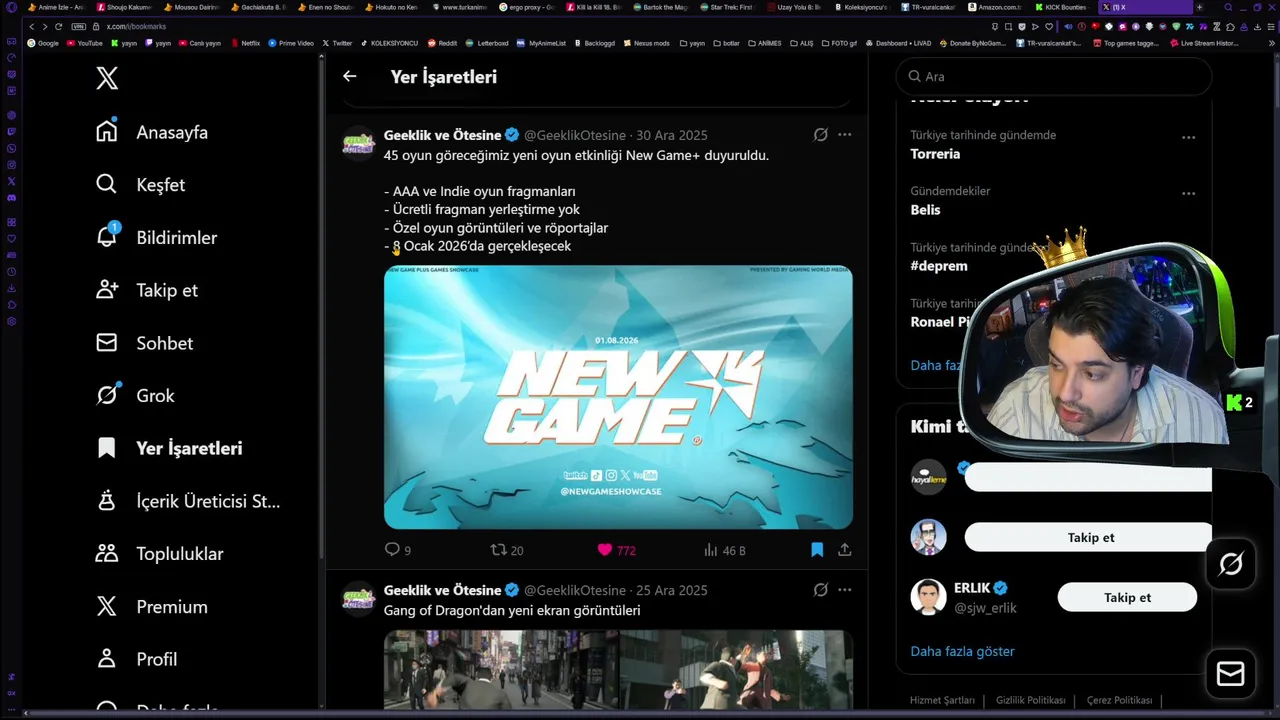Switch to Star Trek: First tab
This screenshot has height=720, width=1280.
[727, 7]
